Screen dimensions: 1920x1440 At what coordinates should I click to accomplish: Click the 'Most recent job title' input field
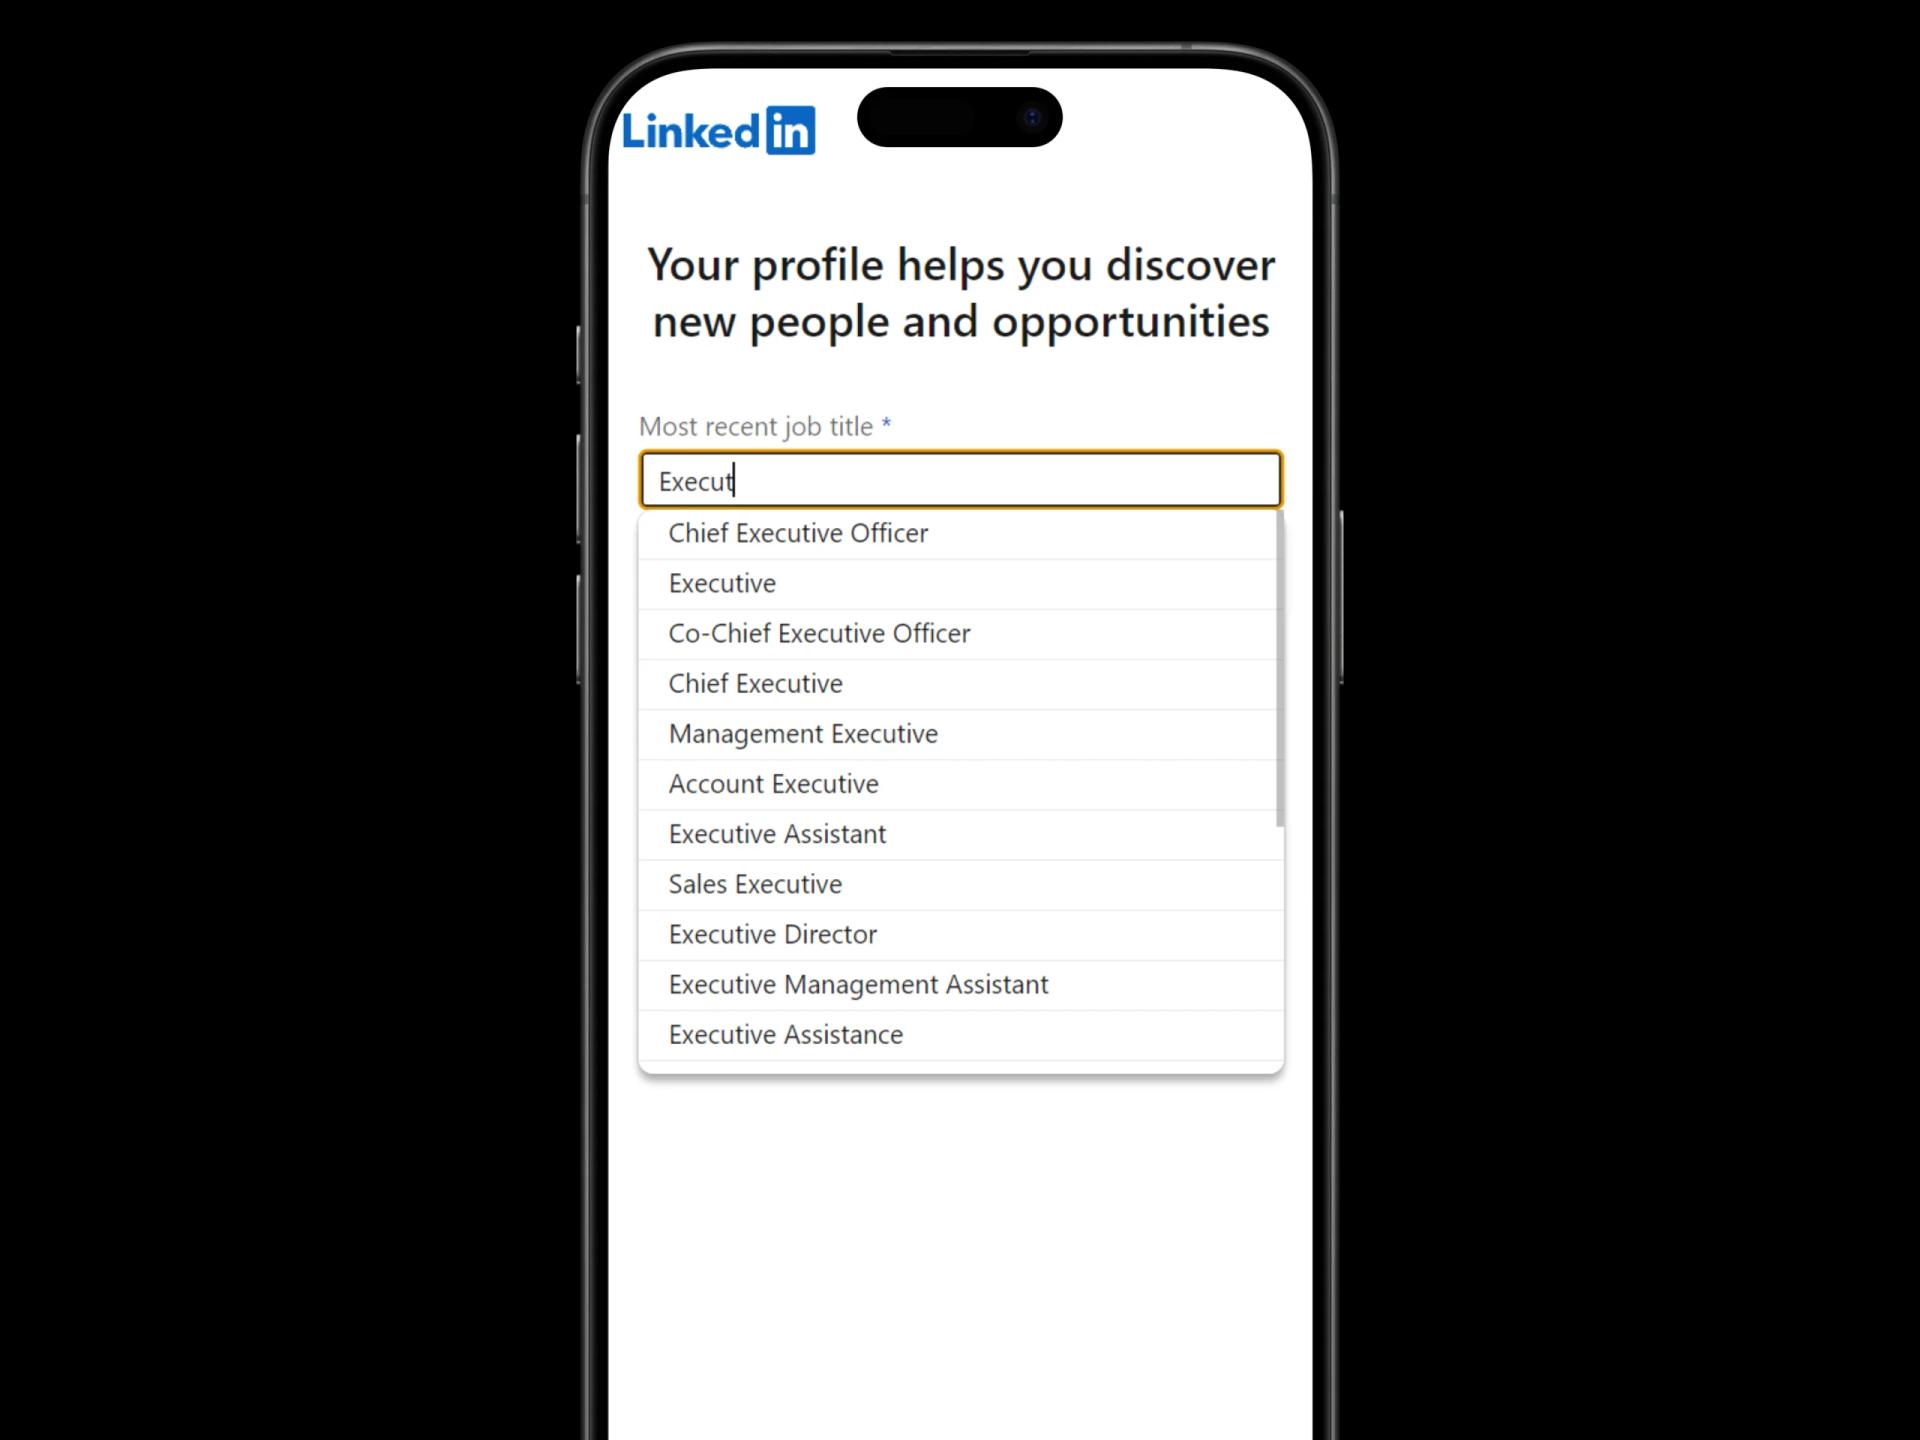(960, 479)
